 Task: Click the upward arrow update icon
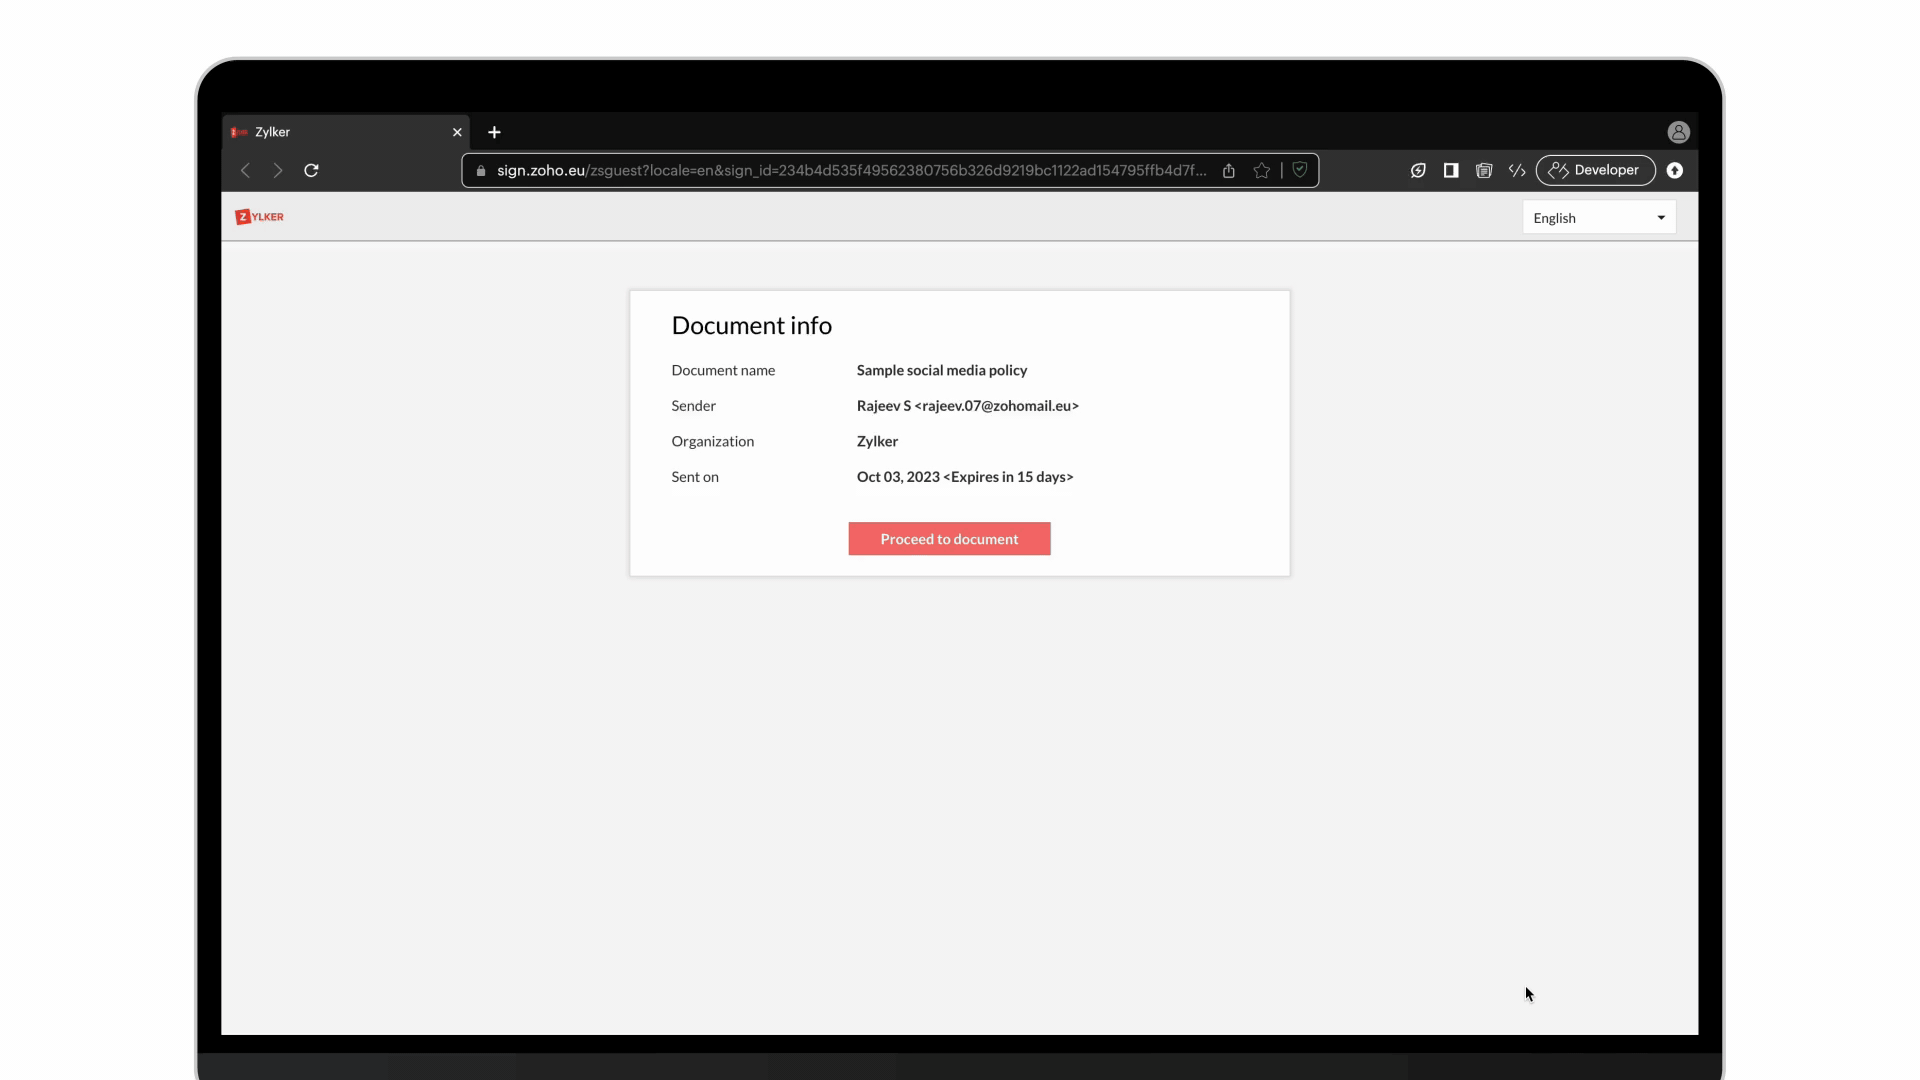(x=1675, y=171)
